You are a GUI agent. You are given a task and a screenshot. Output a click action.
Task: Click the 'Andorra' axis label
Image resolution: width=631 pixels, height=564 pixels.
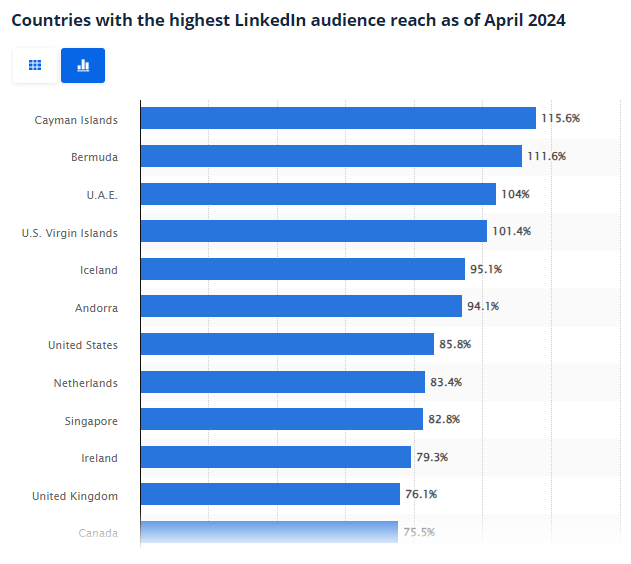pyautogui.click(x=97, y=308)
